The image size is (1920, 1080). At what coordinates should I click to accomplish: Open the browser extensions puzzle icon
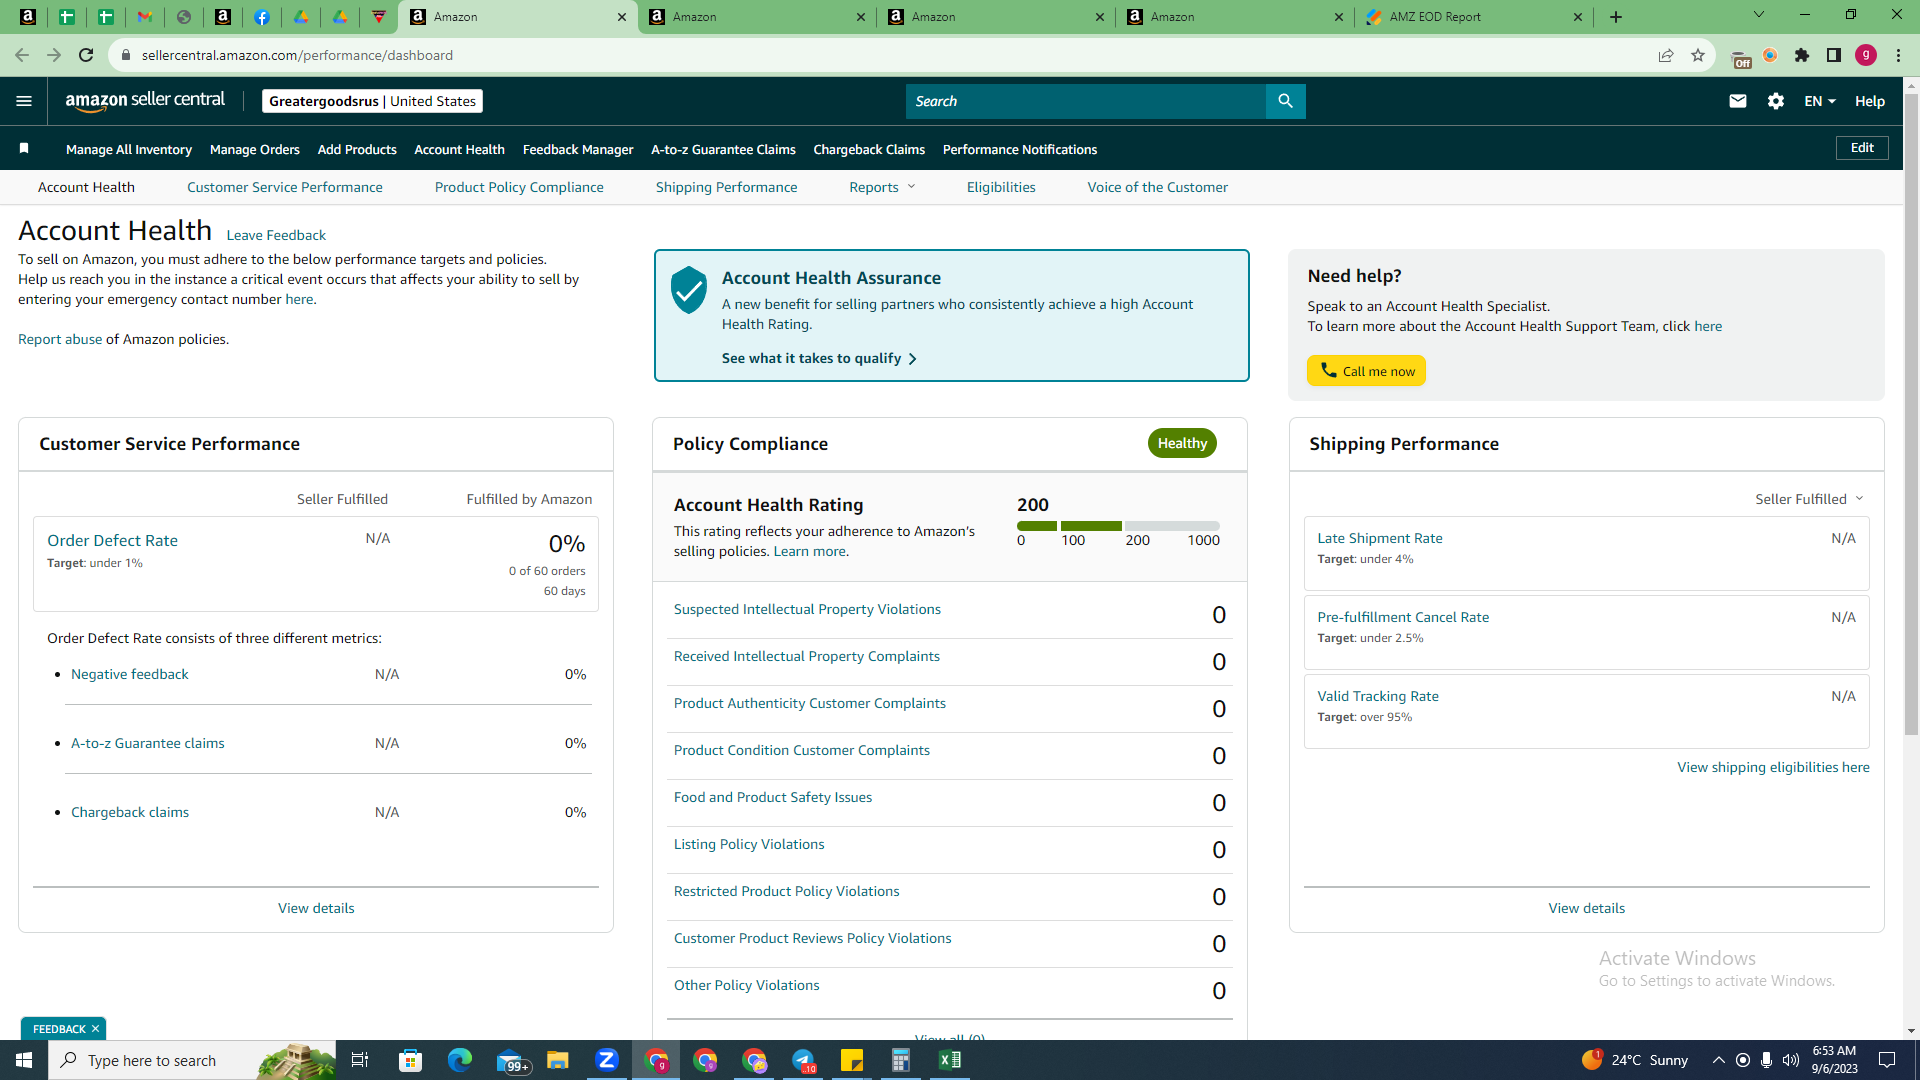click(x=1802, y=55)
